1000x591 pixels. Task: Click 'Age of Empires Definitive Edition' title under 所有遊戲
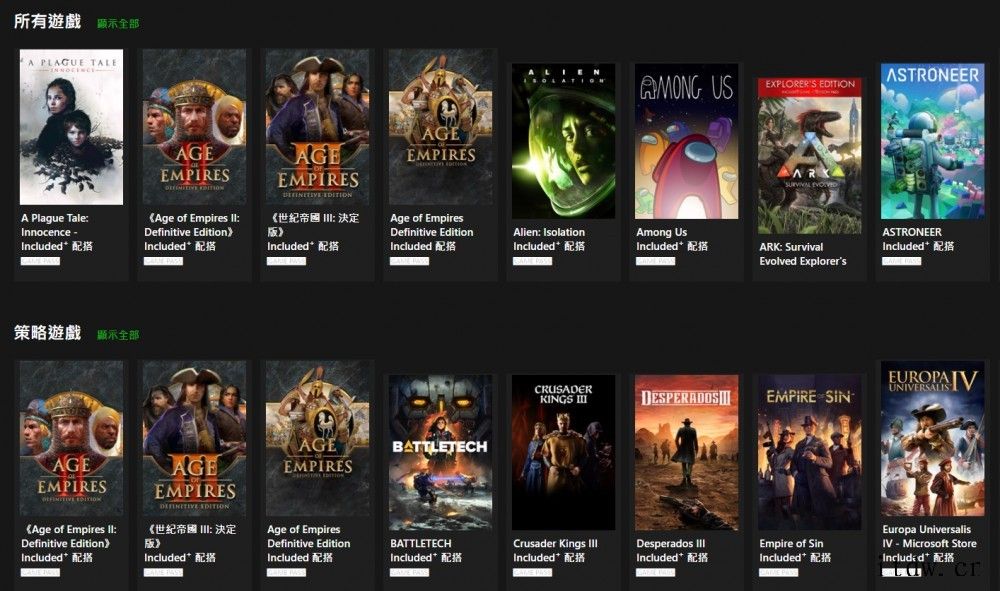(x=432, y=225)
